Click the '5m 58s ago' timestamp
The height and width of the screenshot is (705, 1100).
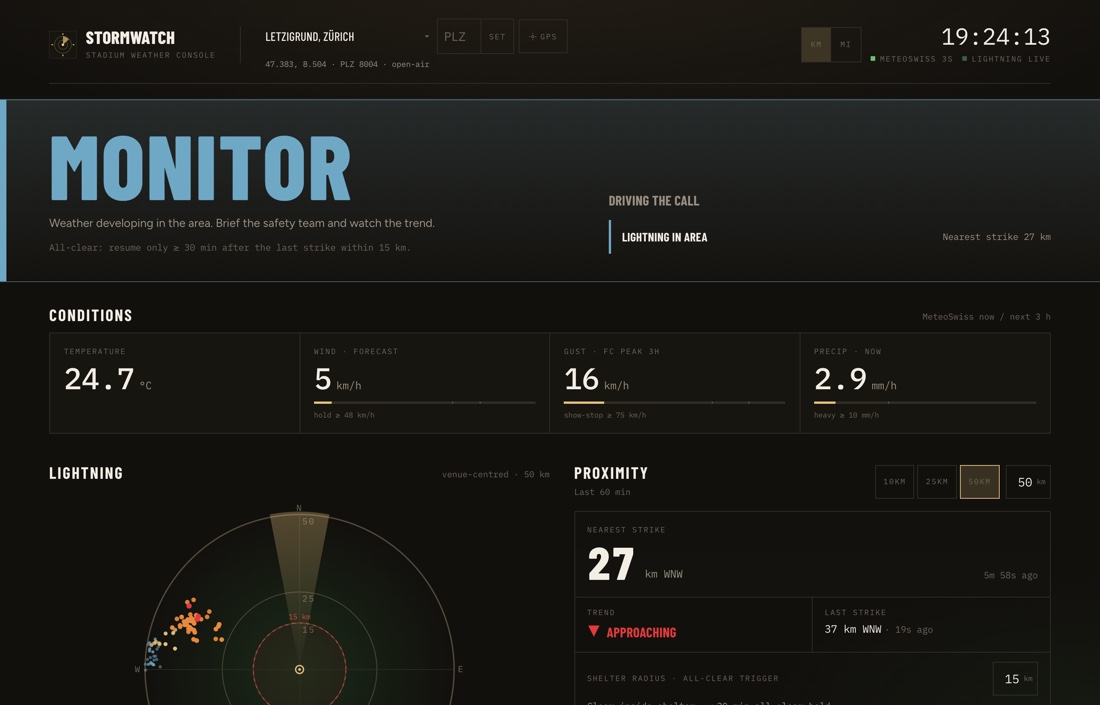pos(1010,575)
